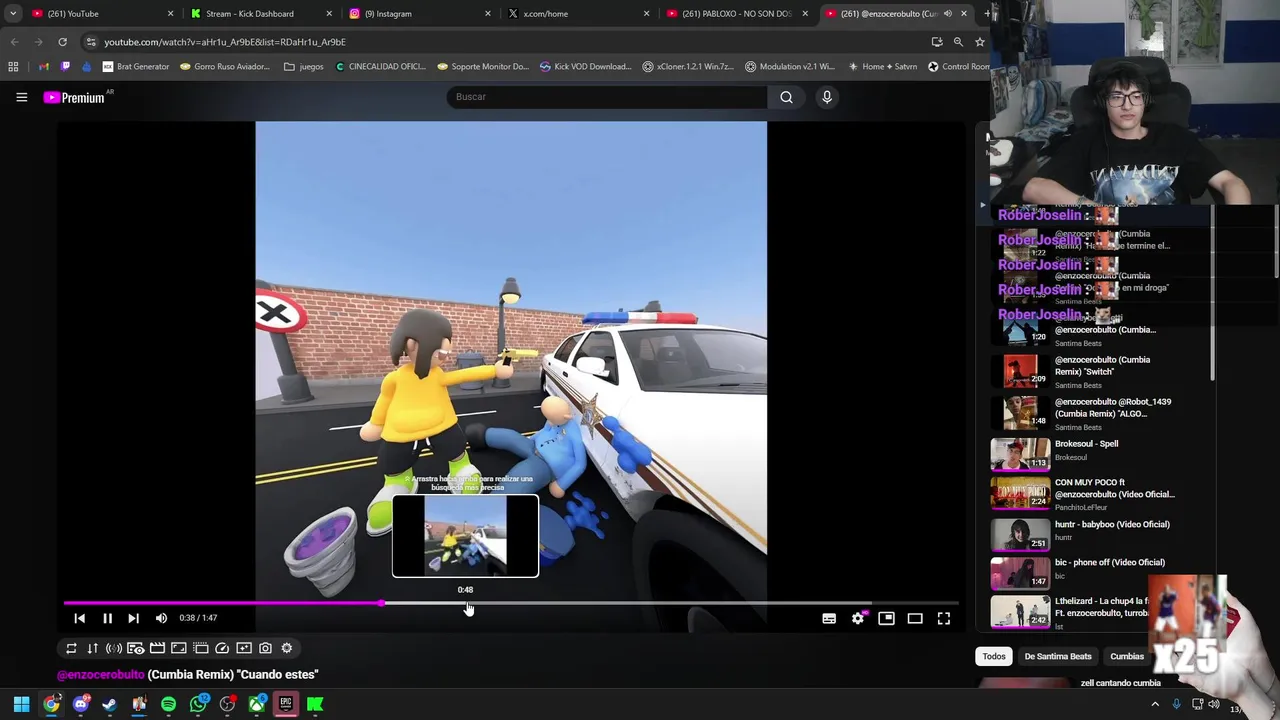Click the progress bar scrubber handle
The image size is (1280, 720).
pos(382,603)
